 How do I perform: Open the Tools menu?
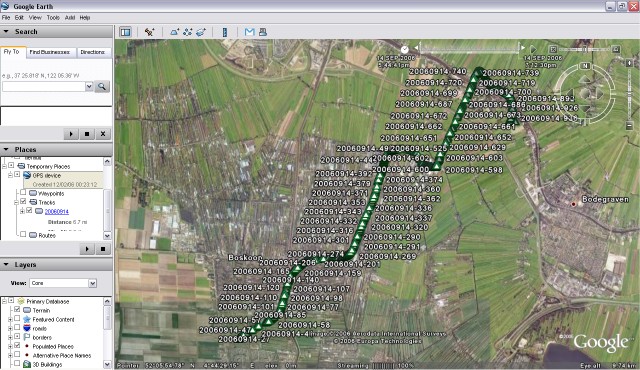pos(53,18)
